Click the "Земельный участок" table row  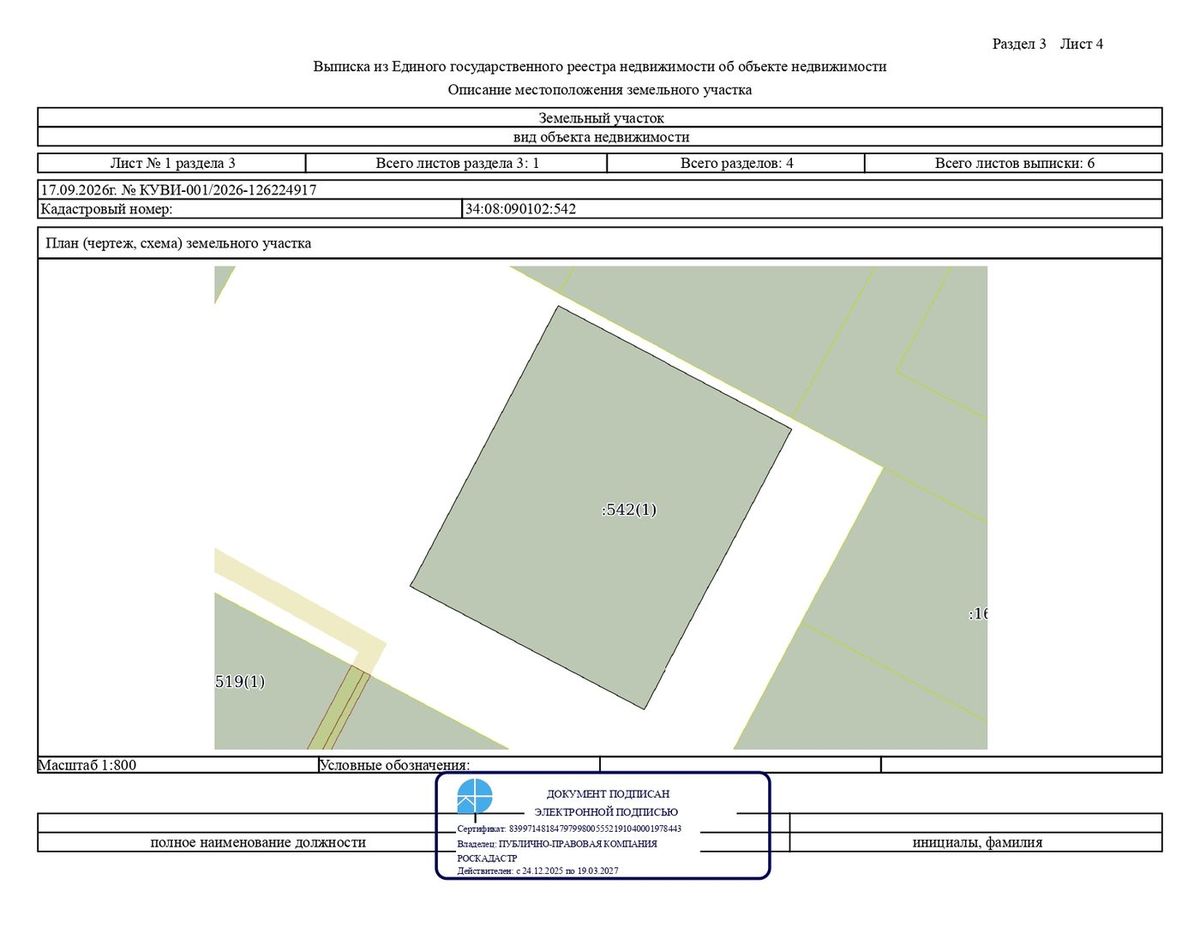[600, 118]
